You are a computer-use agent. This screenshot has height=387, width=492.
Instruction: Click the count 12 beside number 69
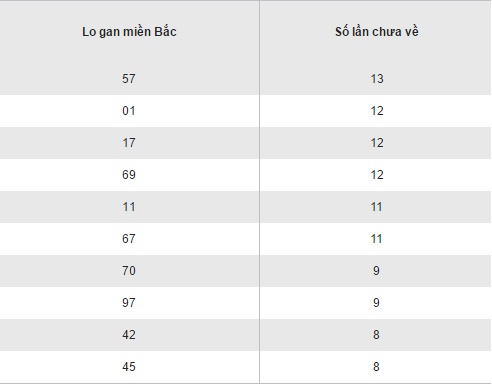click(377, 175)
